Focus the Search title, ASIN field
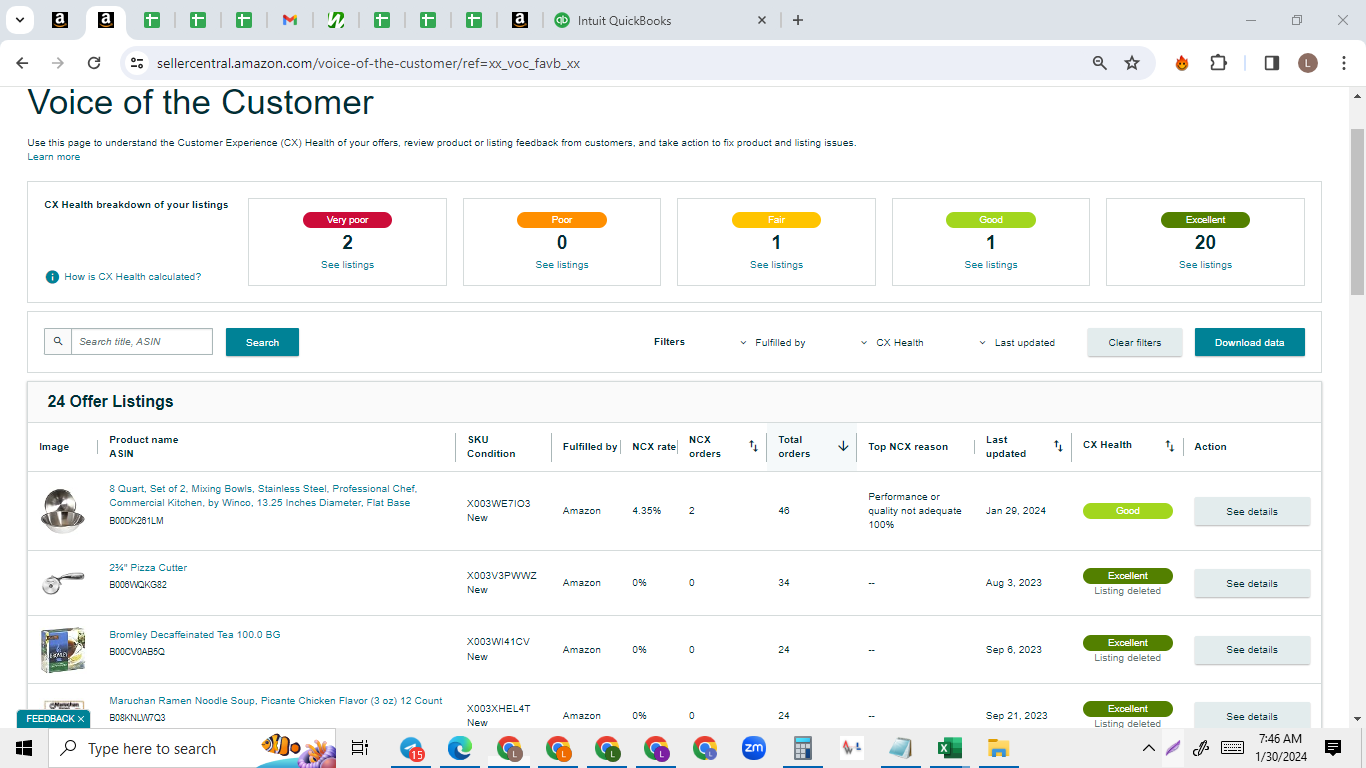The image size is (1366, 768). (142, 342)
